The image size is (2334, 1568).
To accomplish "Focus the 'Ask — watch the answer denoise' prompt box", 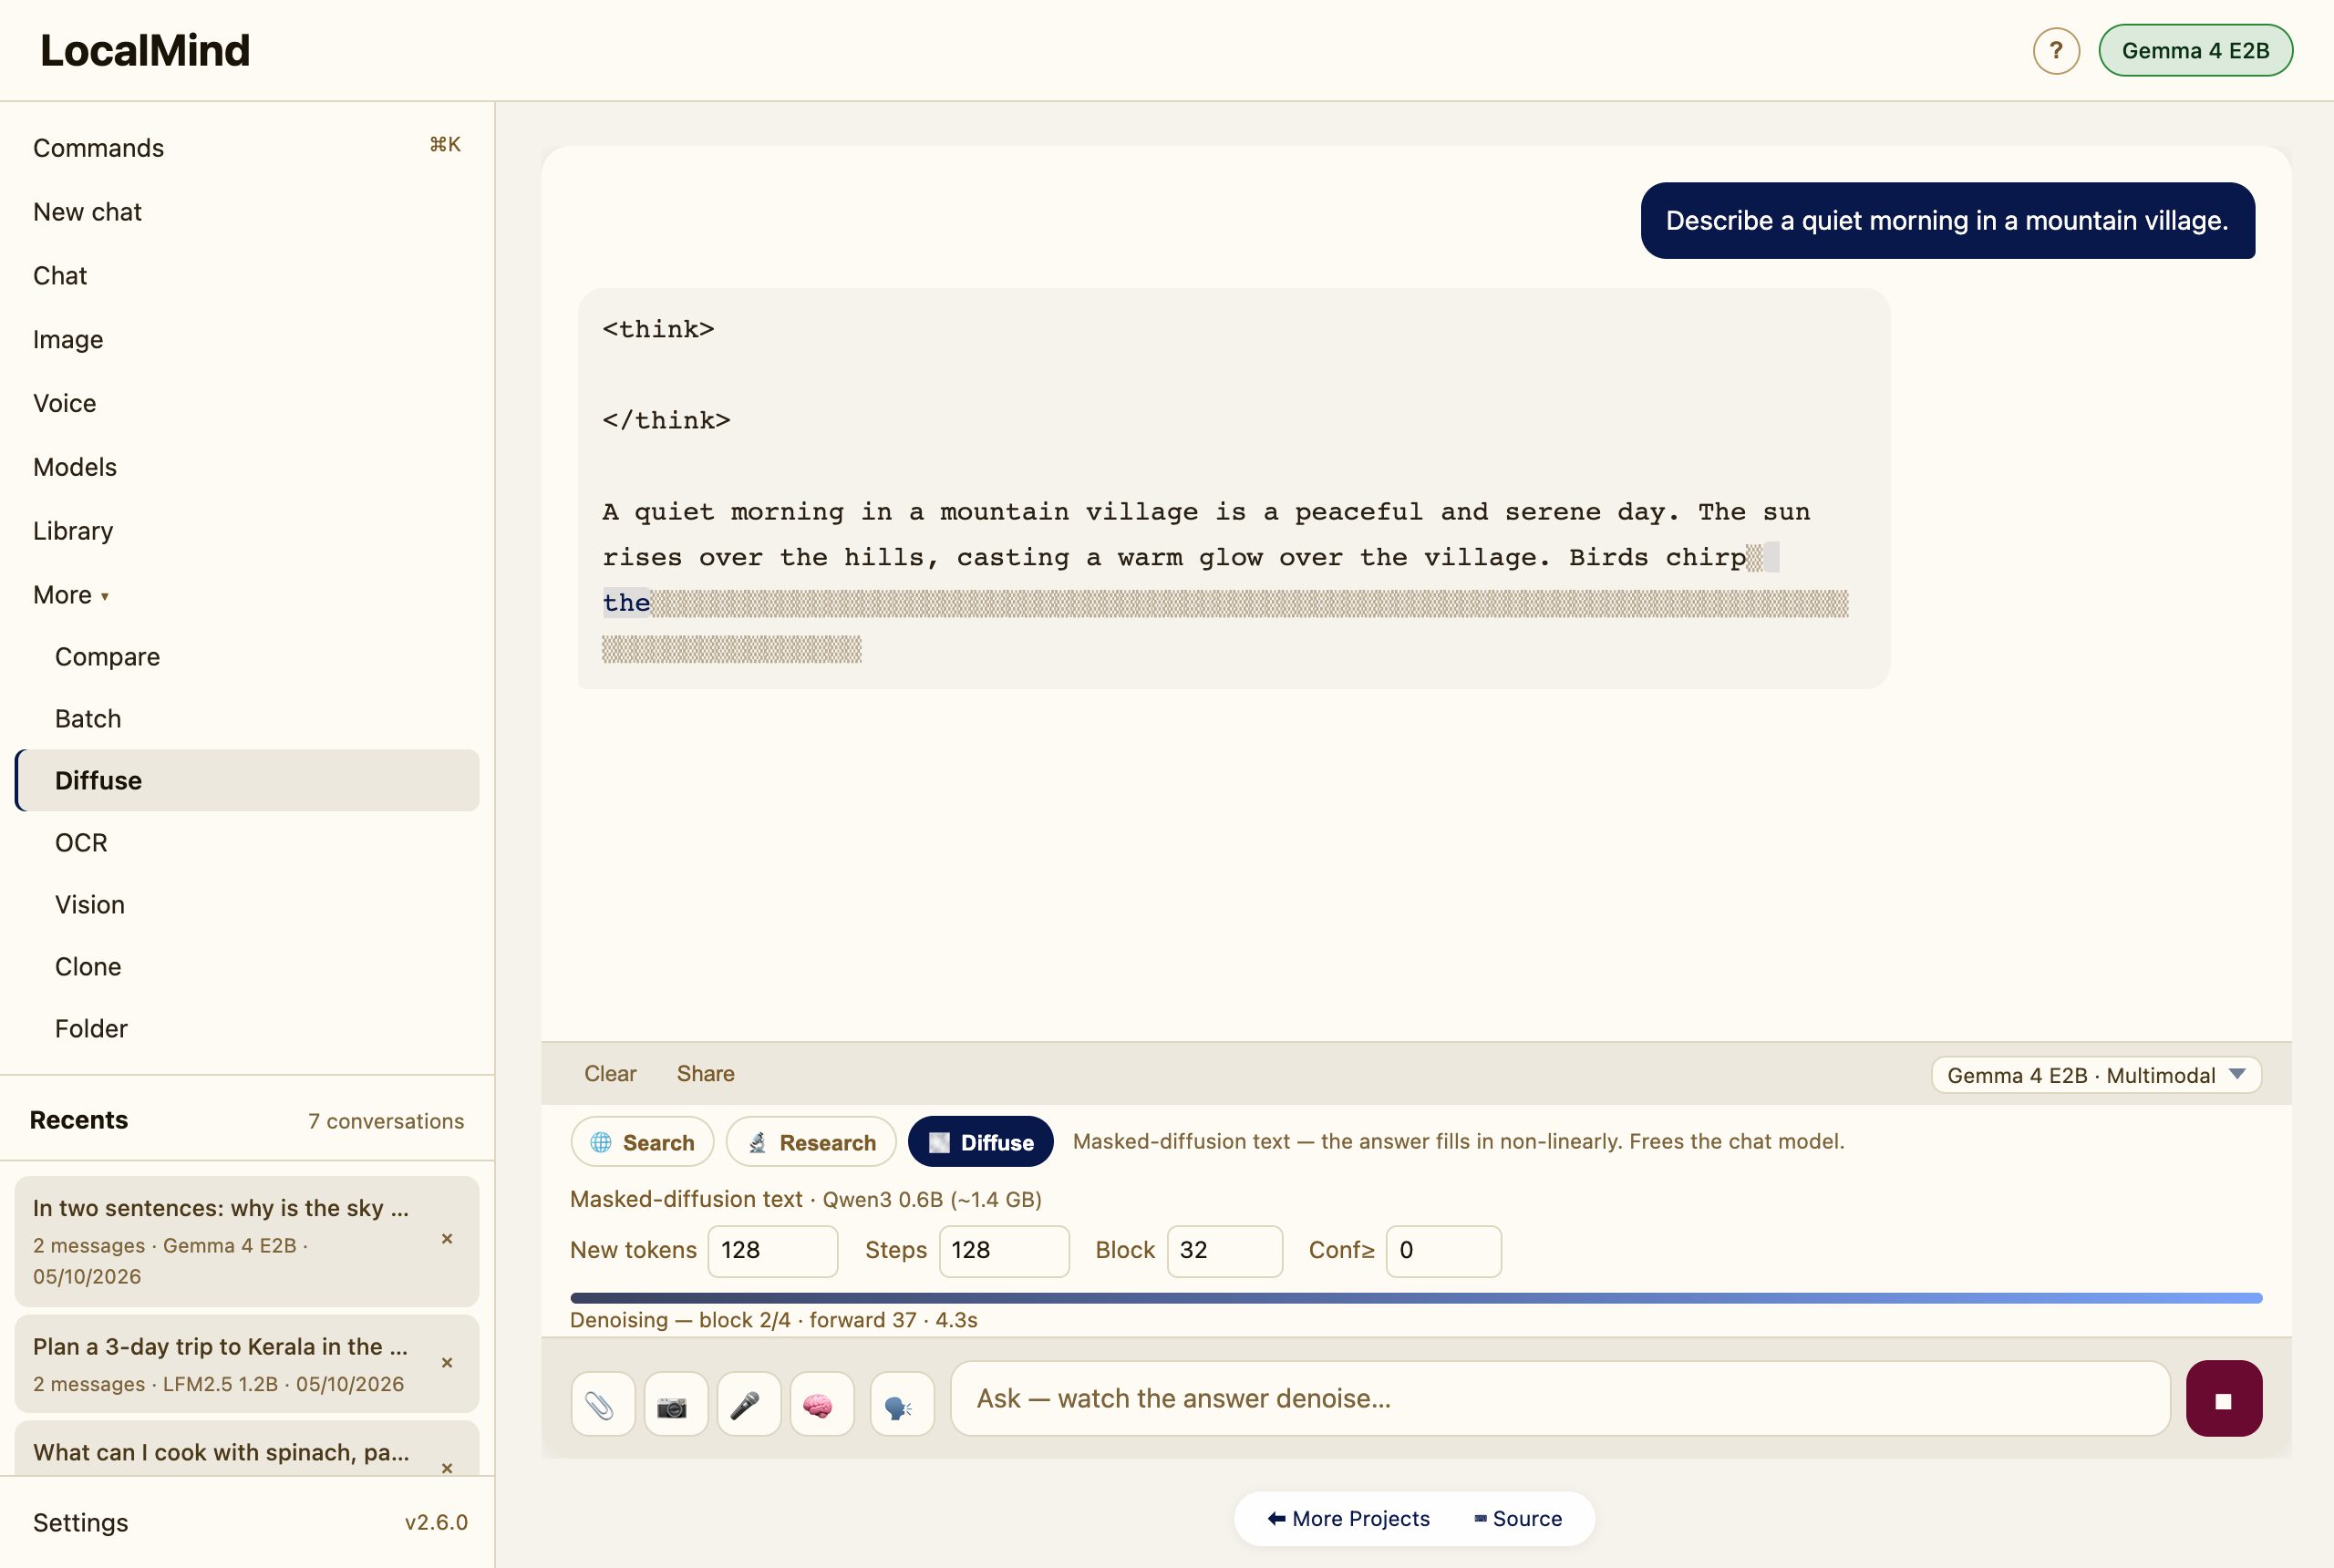I will (x=1560, y=1398).
